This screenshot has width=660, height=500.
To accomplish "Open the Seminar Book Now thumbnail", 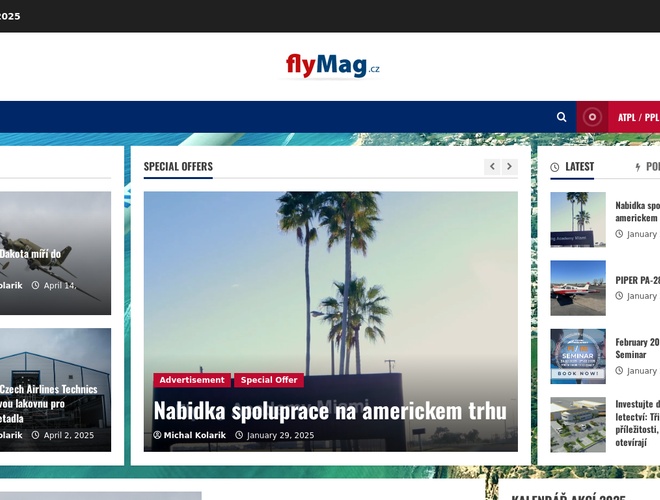I will click(x=577, y=356).
